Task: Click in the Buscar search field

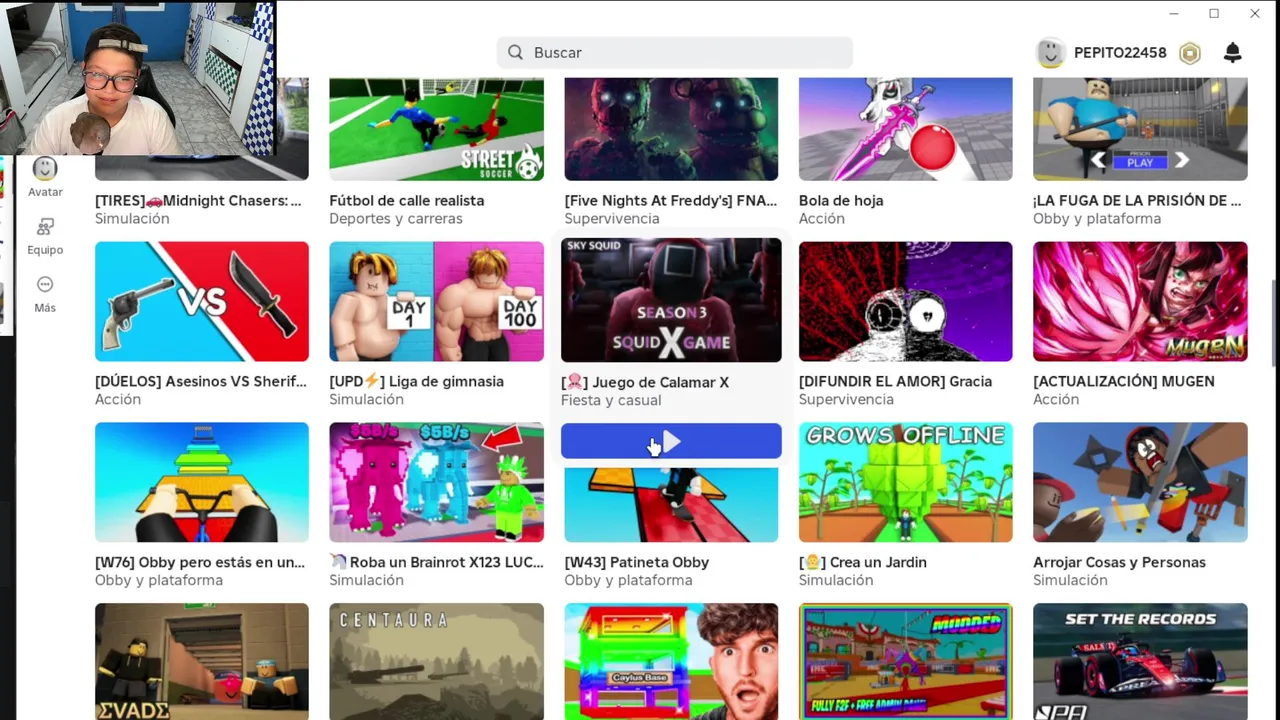Action: 675,52
